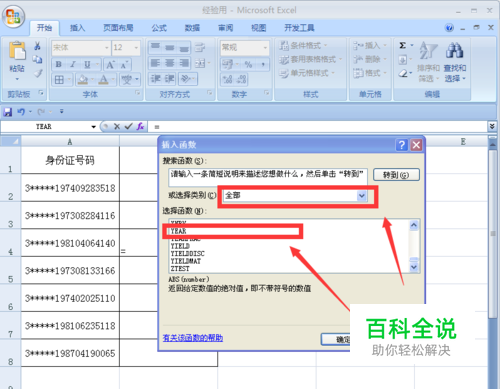The width and height of the screenshot is (500, 389).
Task: Click the search function description field
Action: (268, 177)
